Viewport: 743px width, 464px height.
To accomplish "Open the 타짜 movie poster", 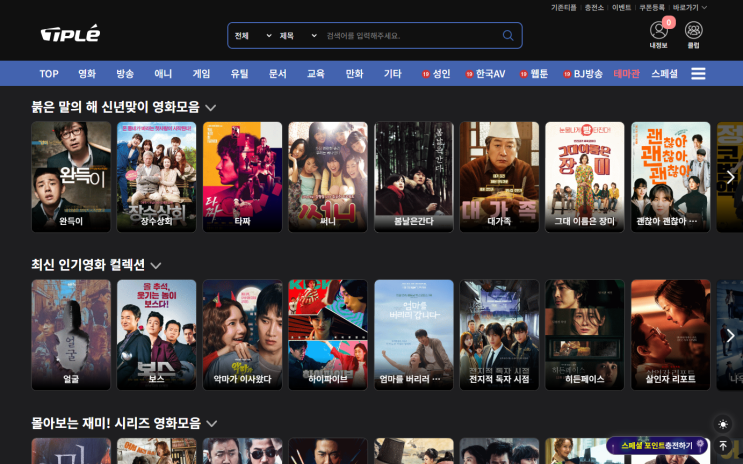I will 242,177.
